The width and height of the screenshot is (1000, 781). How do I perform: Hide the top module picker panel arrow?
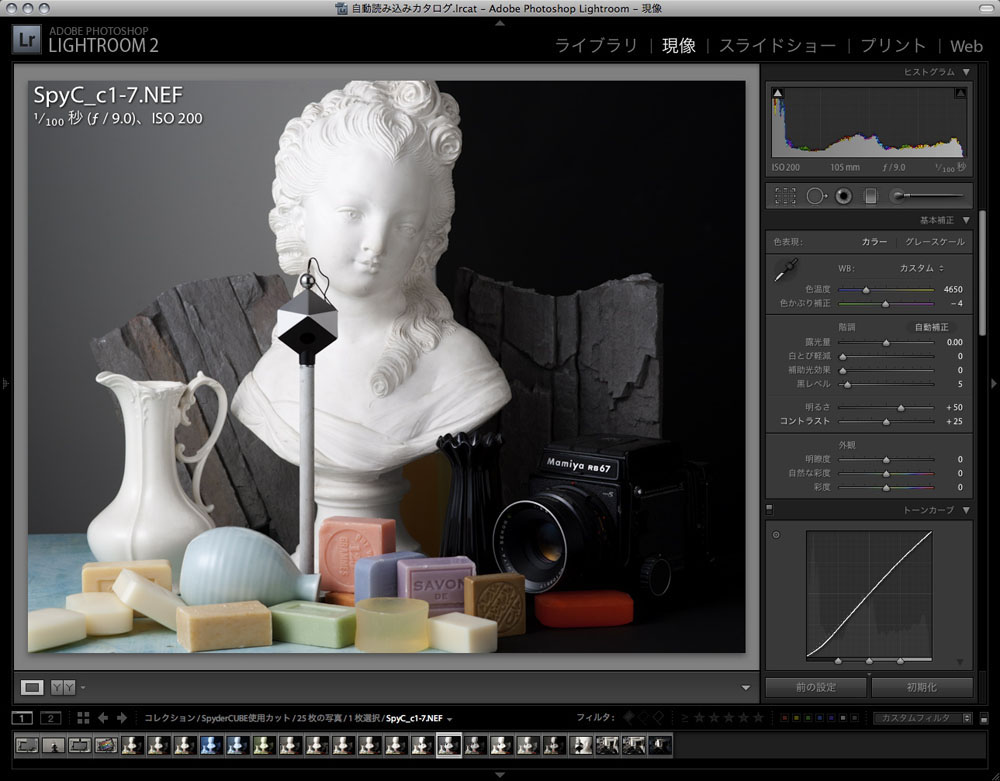click(500, 23)
